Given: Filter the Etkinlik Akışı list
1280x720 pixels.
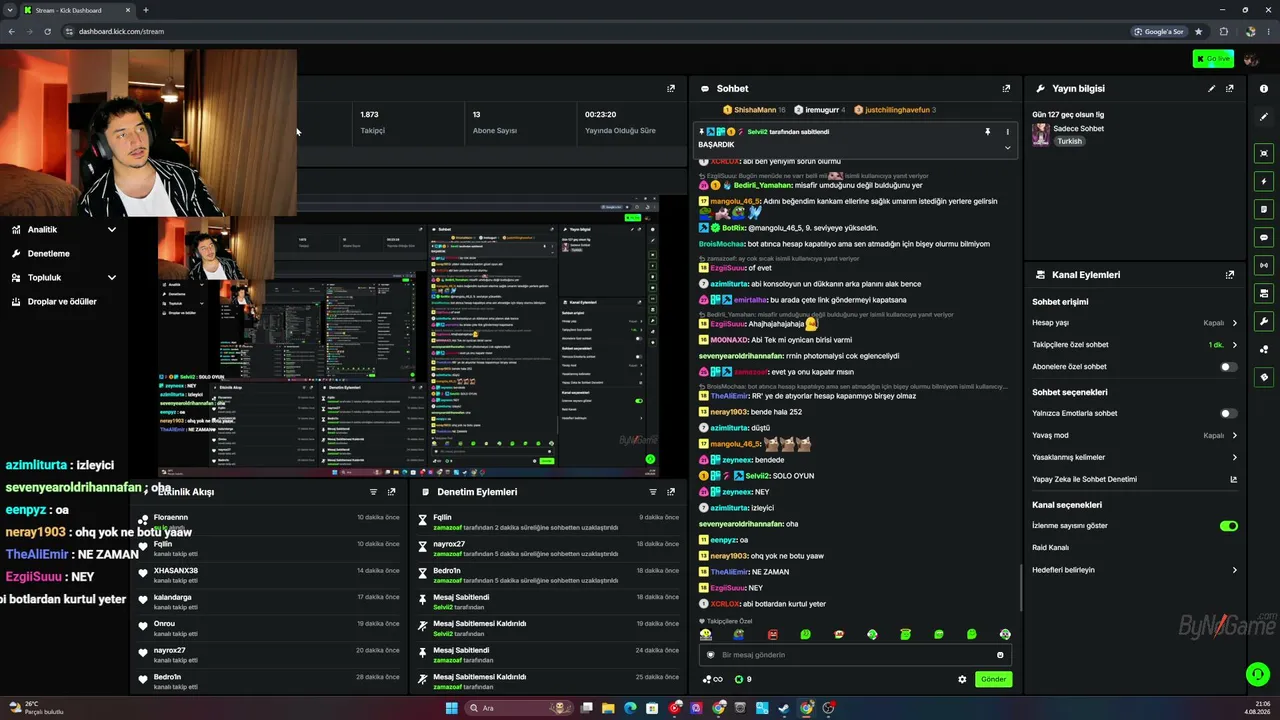Looking at the screenshot, I should tap(373, 492).
